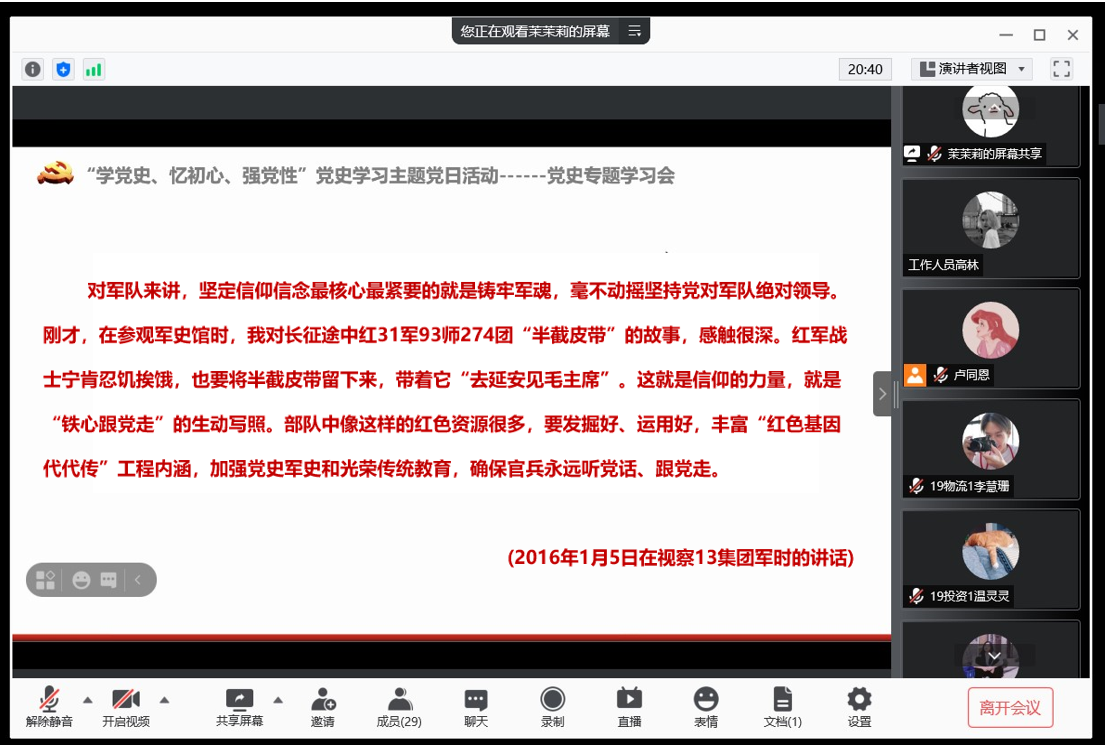The image size is (1110, 748).
Task: Open the 聊天 chat panel
Action: point(476,707)
